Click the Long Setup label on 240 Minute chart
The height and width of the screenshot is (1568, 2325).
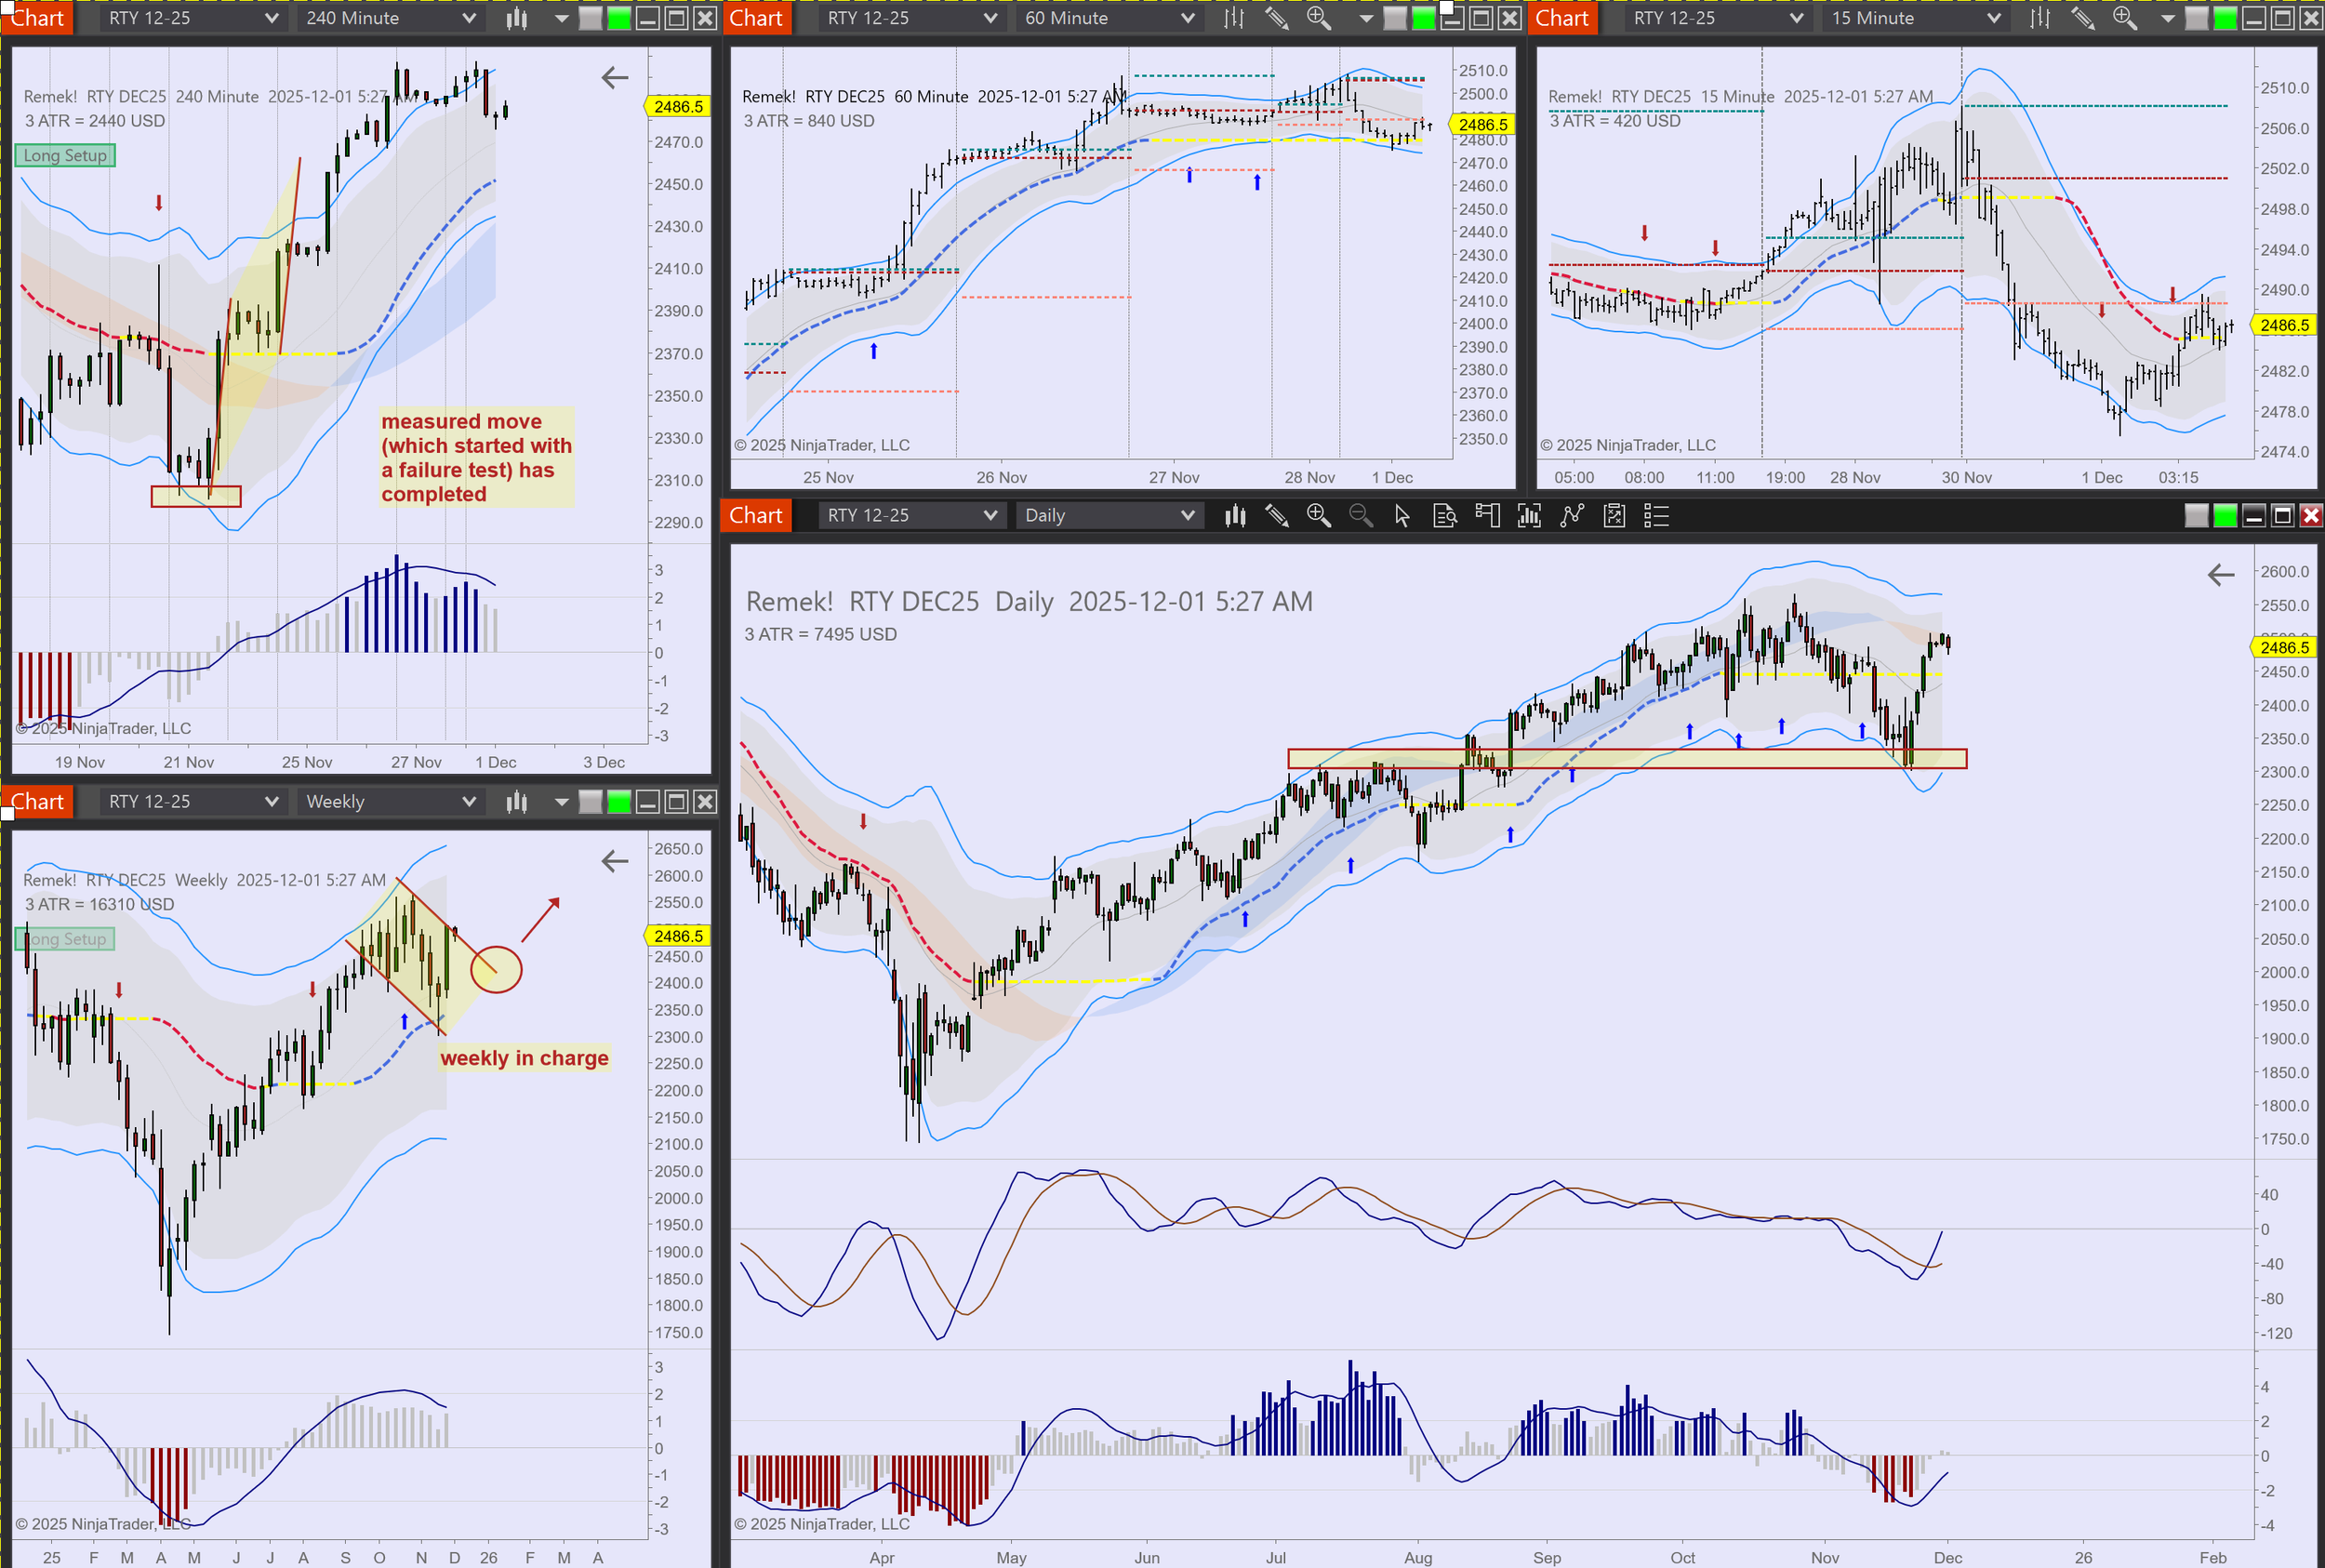[65, 156]
